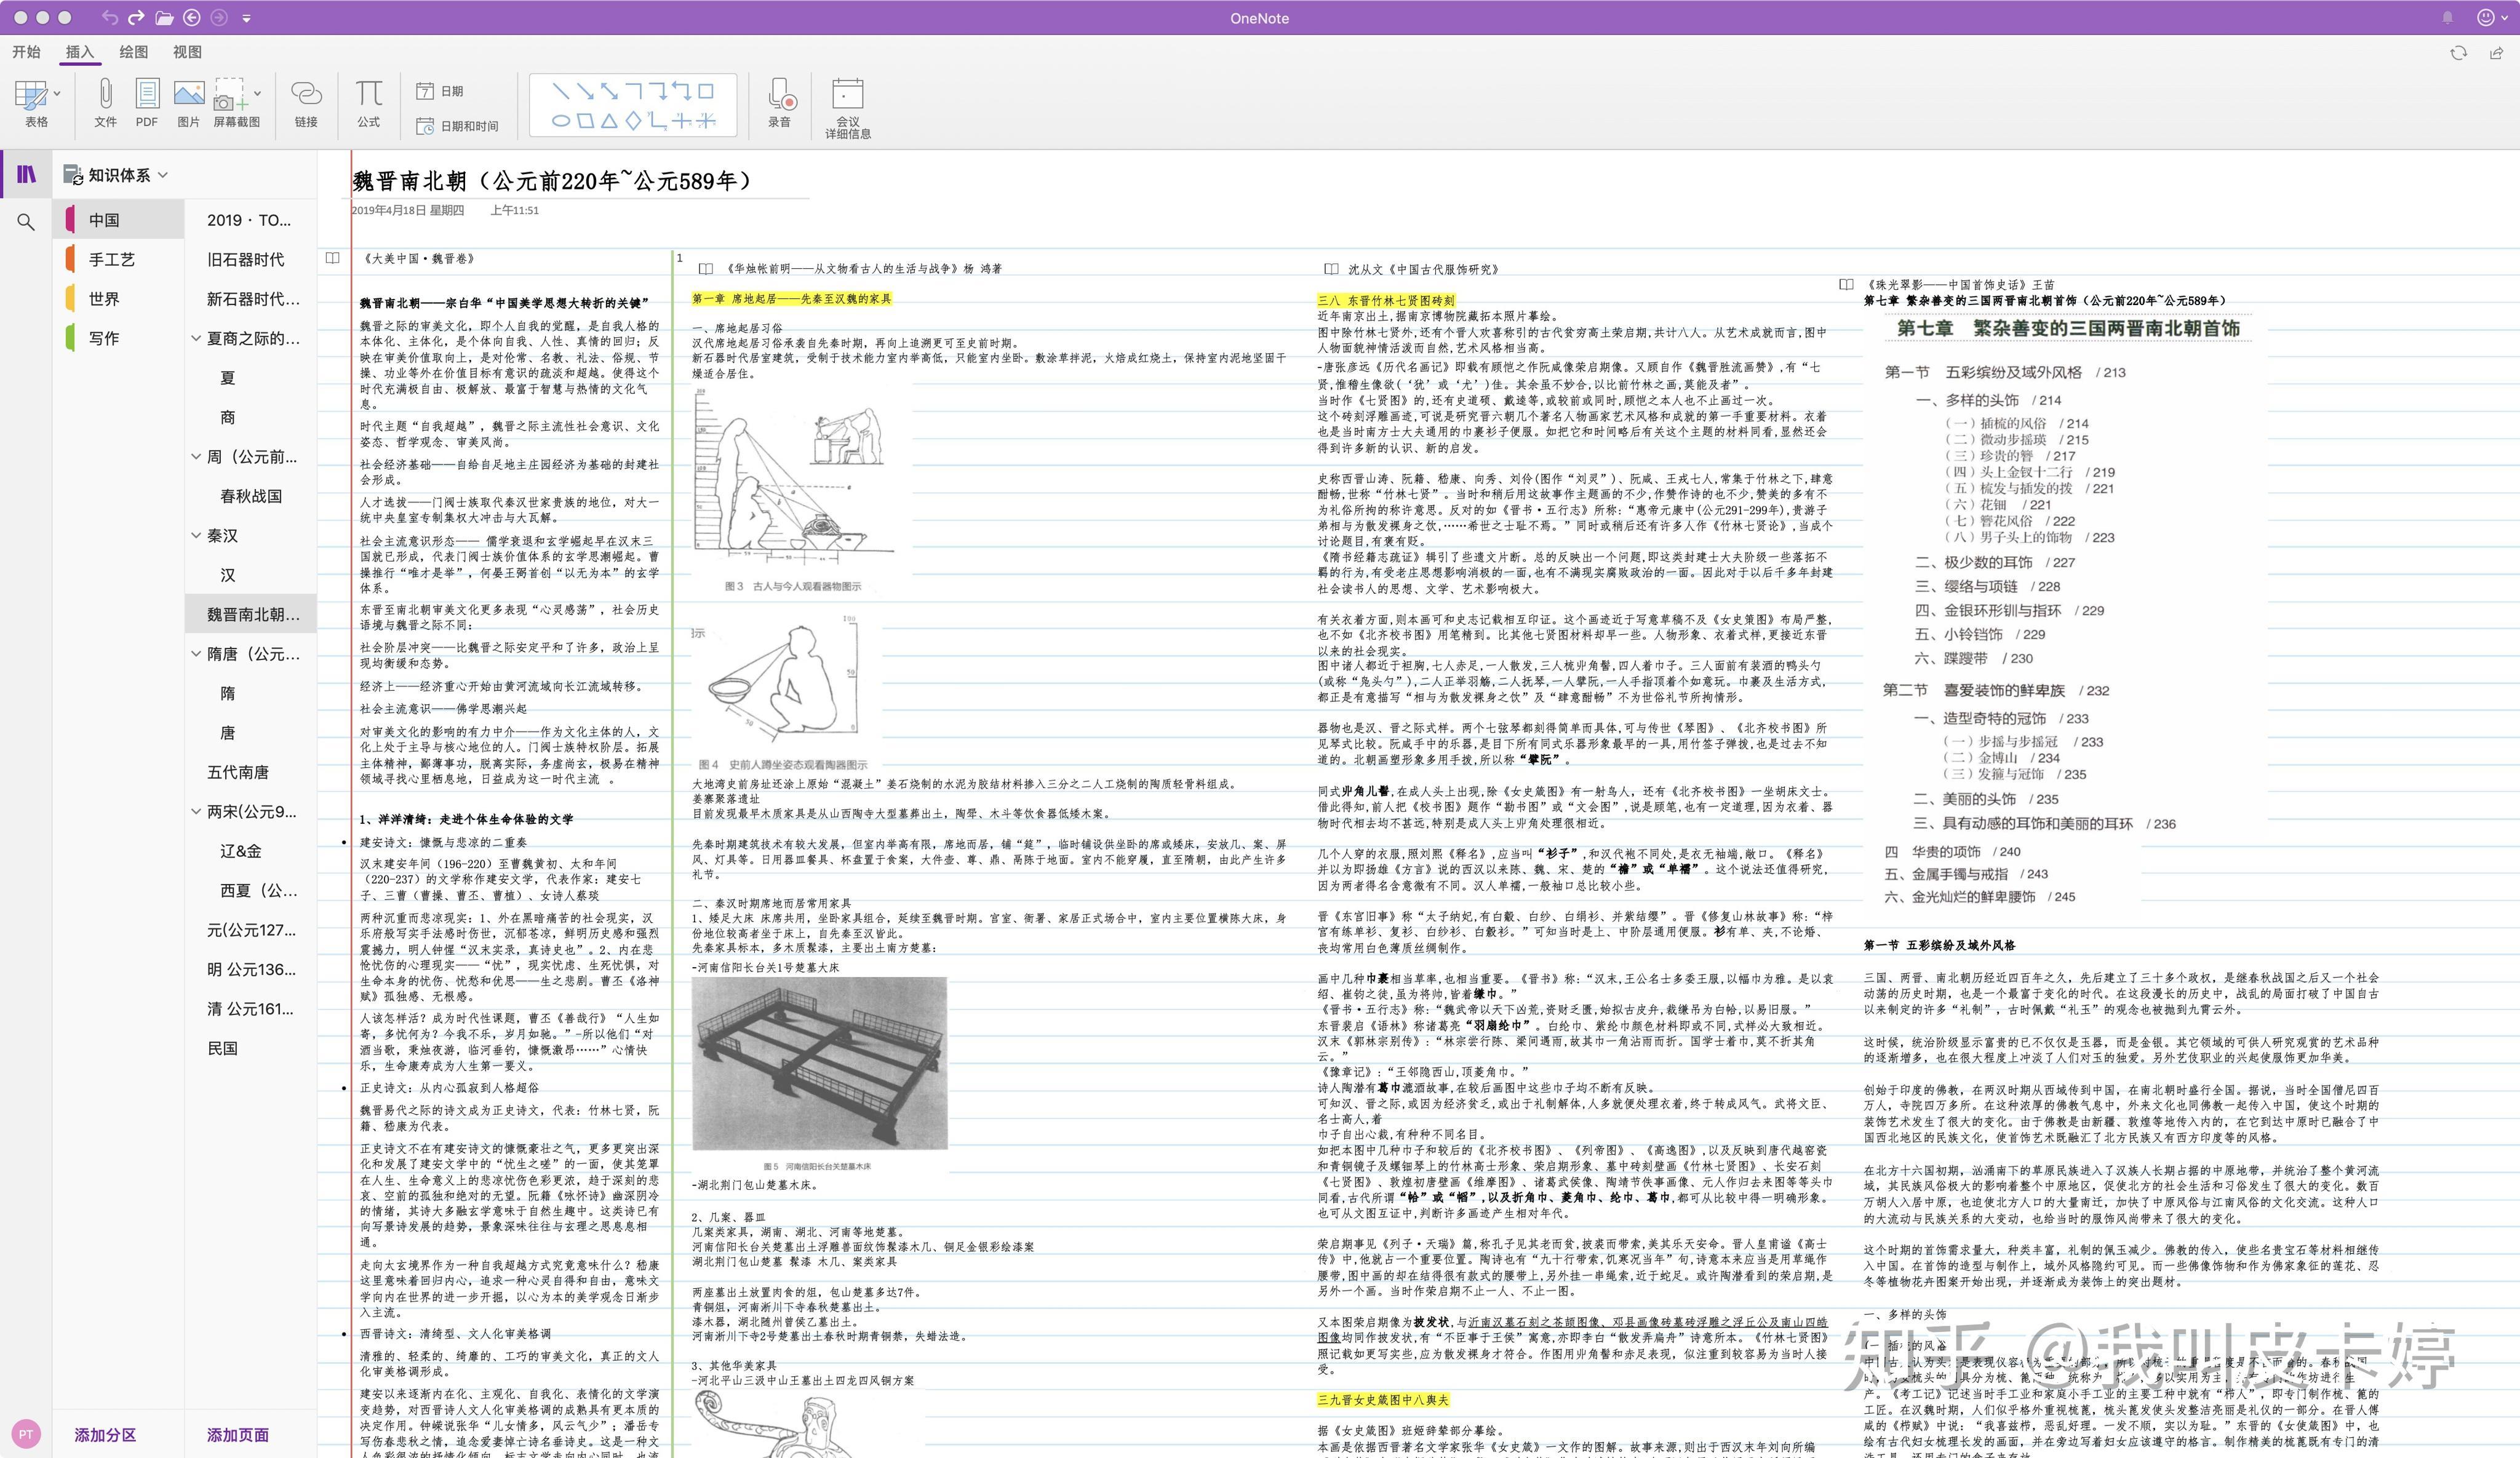Click the undo arrow in title bar
Image resolution: width=2520 pixels, height=1458 pixels.
pos(110,18)
